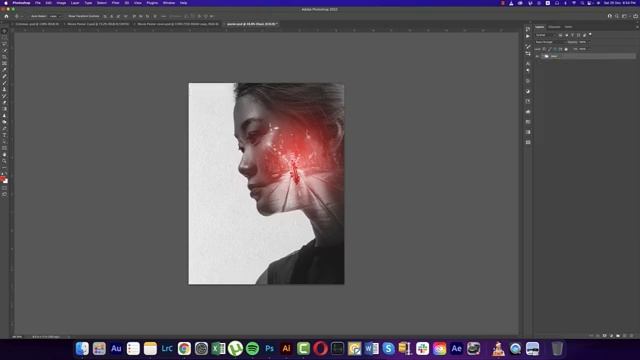The width and height of the screenshot is (640, 360).
Task: Open Adobe Audition from the Dock
Action: 116,349
